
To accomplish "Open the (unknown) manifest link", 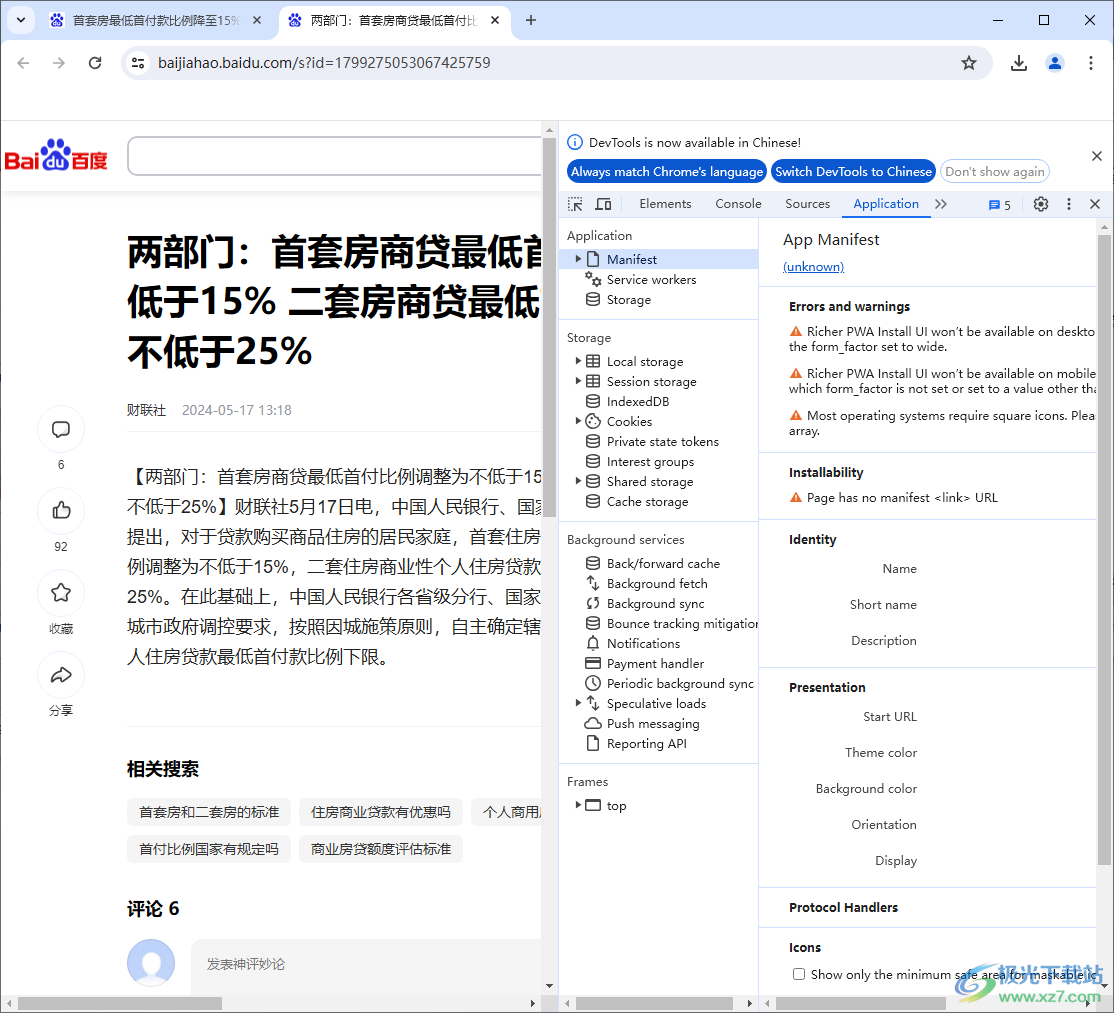I will (x=813, y=267).
